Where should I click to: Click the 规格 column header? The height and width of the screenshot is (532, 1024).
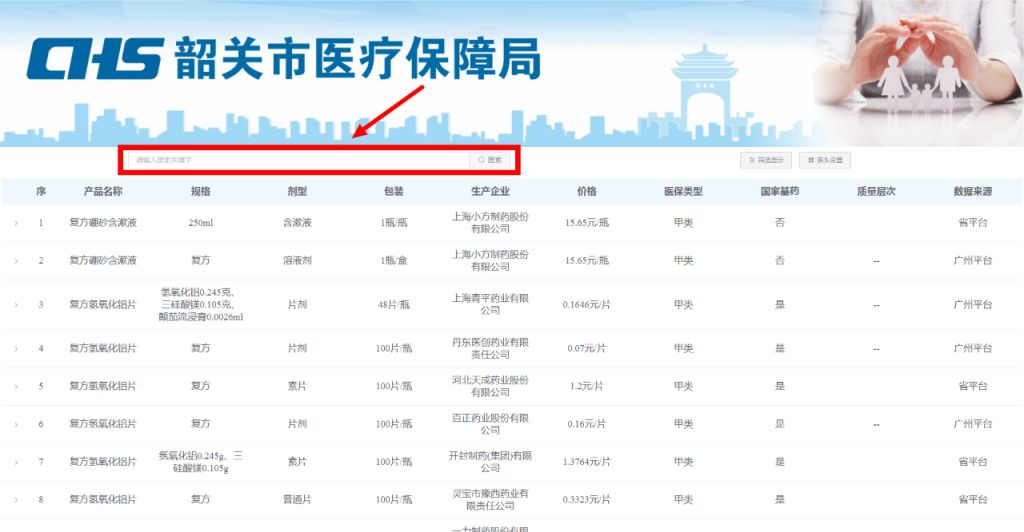click(x=200, y=191)
